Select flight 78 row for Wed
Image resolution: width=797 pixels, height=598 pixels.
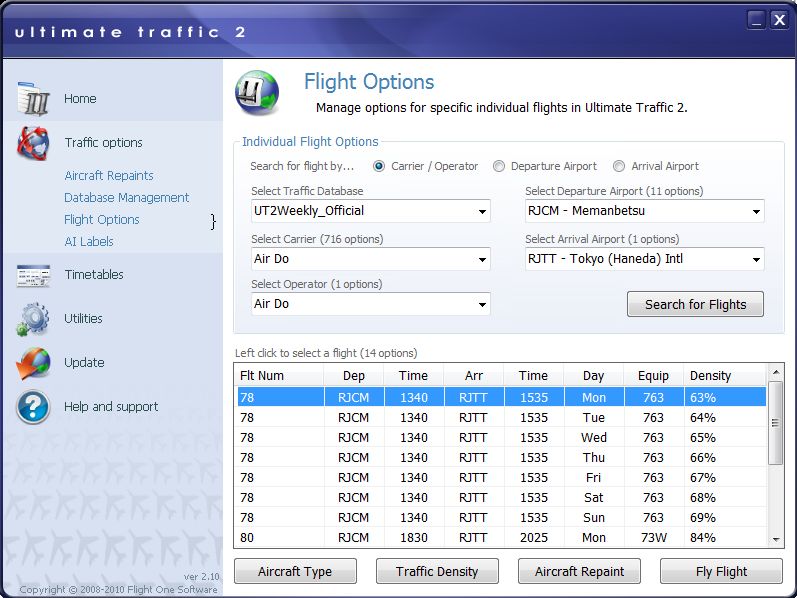click(502, 437)
